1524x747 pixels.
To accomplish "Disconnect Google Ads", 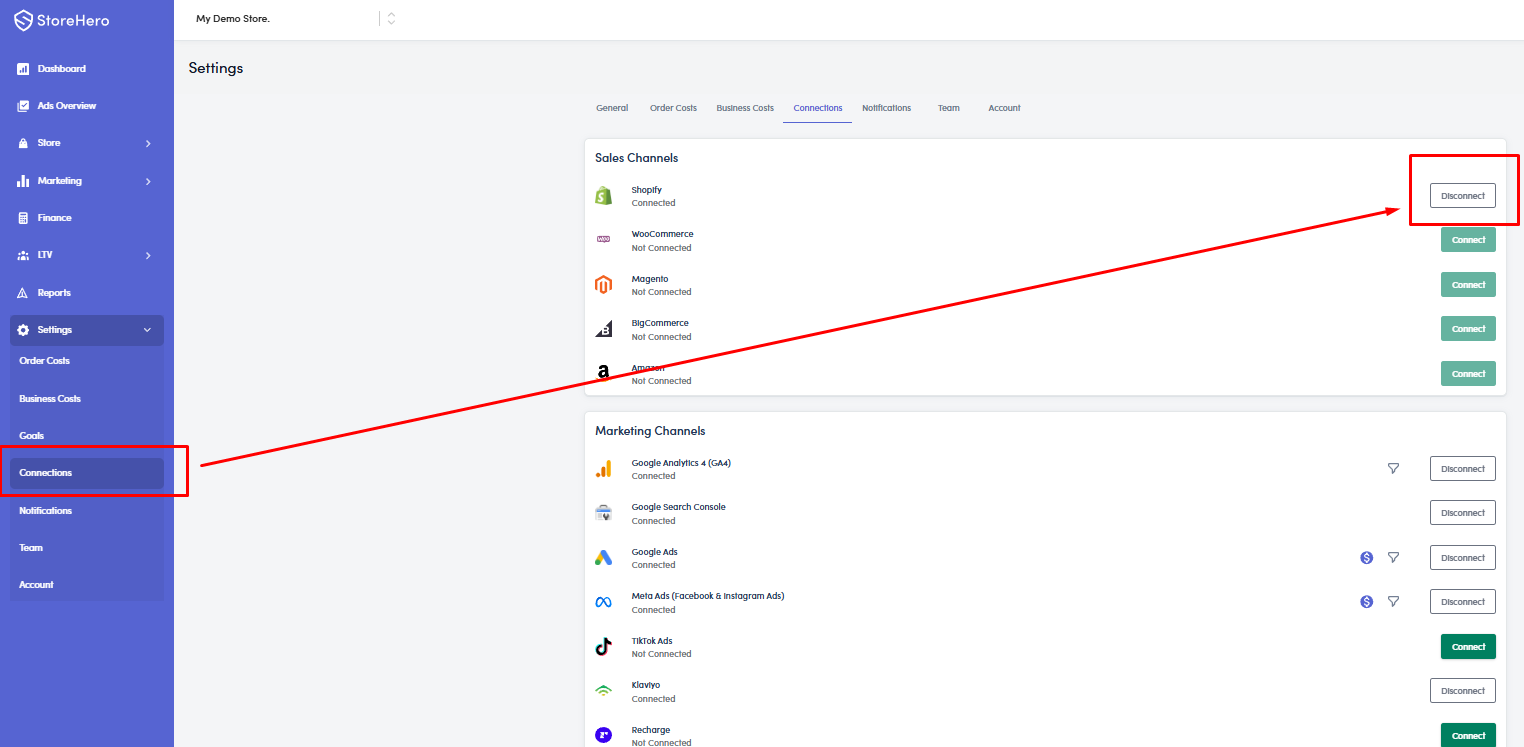I will click(x=1463, y=558).
